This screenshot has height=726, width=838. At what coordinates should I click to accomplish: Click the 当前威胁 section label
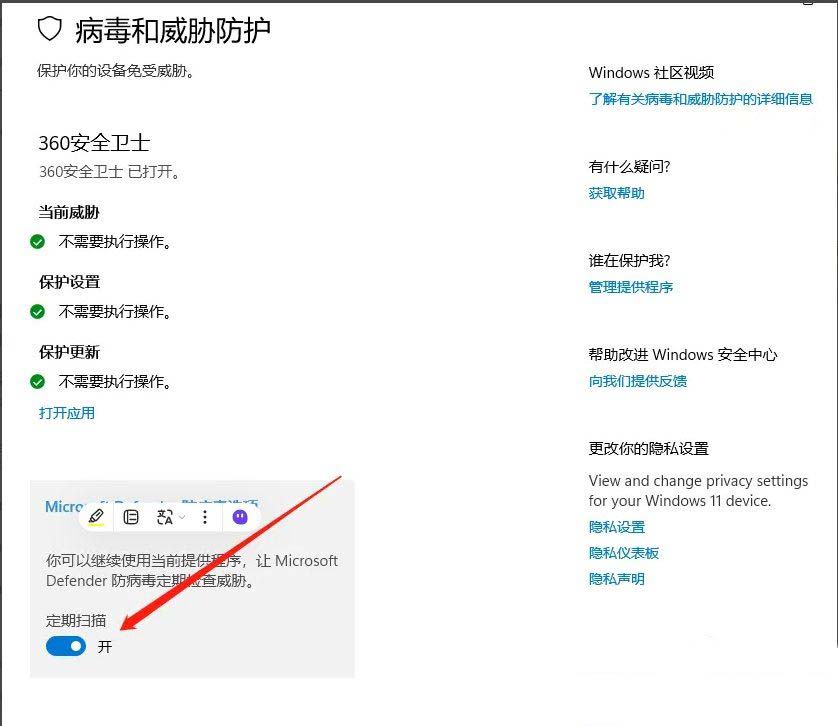[x=69, y=212]
